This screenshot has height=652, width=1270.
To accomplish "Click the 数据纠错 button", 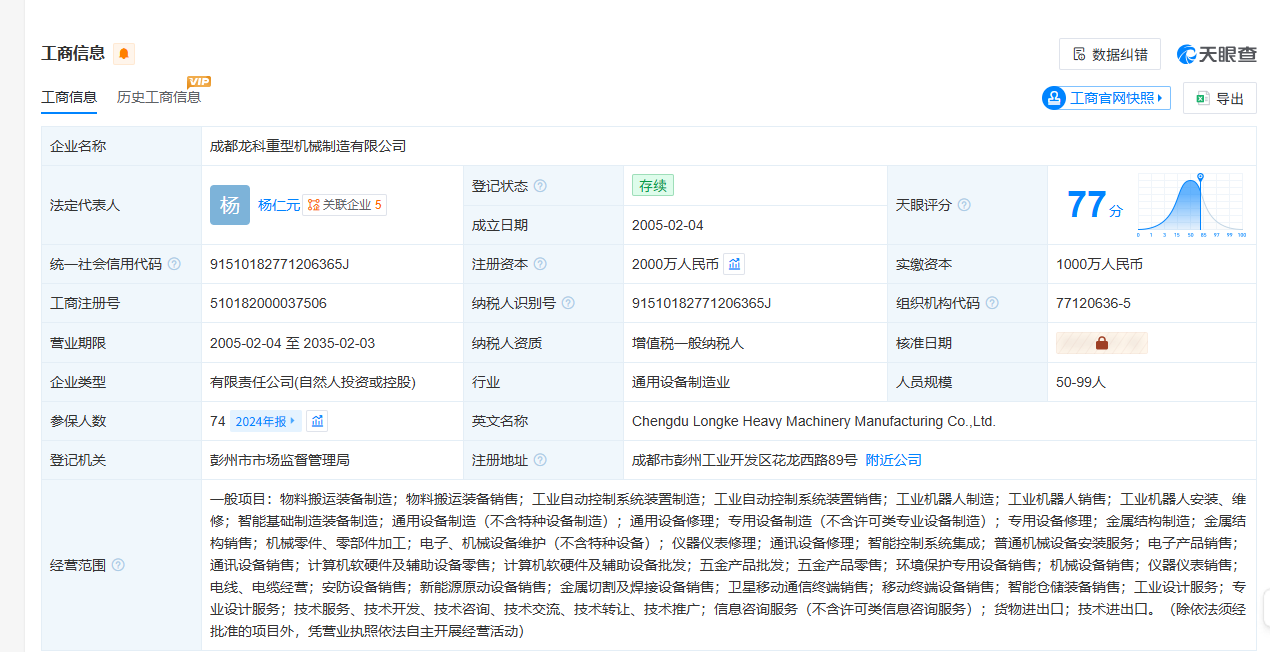I will point(1109,54).
